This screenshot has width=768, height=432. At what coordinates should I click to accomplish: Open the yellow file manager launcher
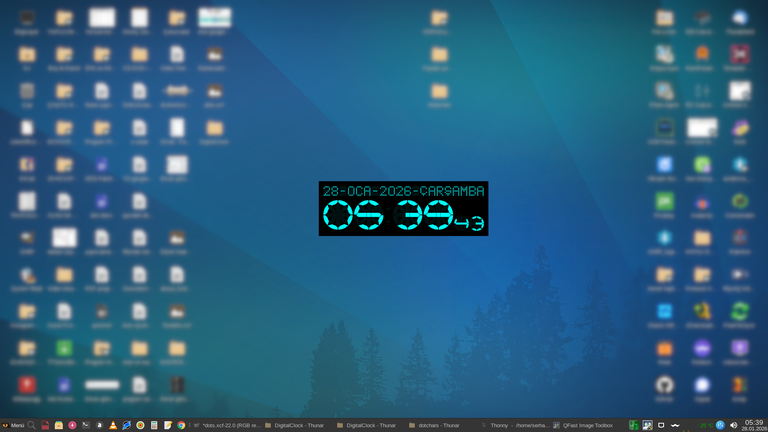pos(59,425)
